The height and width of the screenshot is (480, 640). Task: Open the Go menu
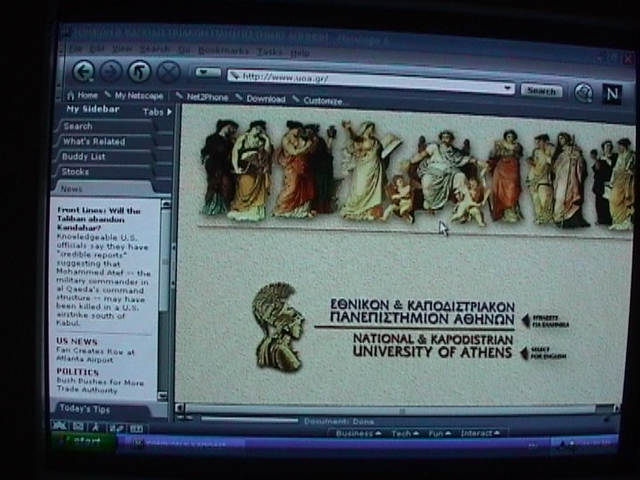[184, 50]
